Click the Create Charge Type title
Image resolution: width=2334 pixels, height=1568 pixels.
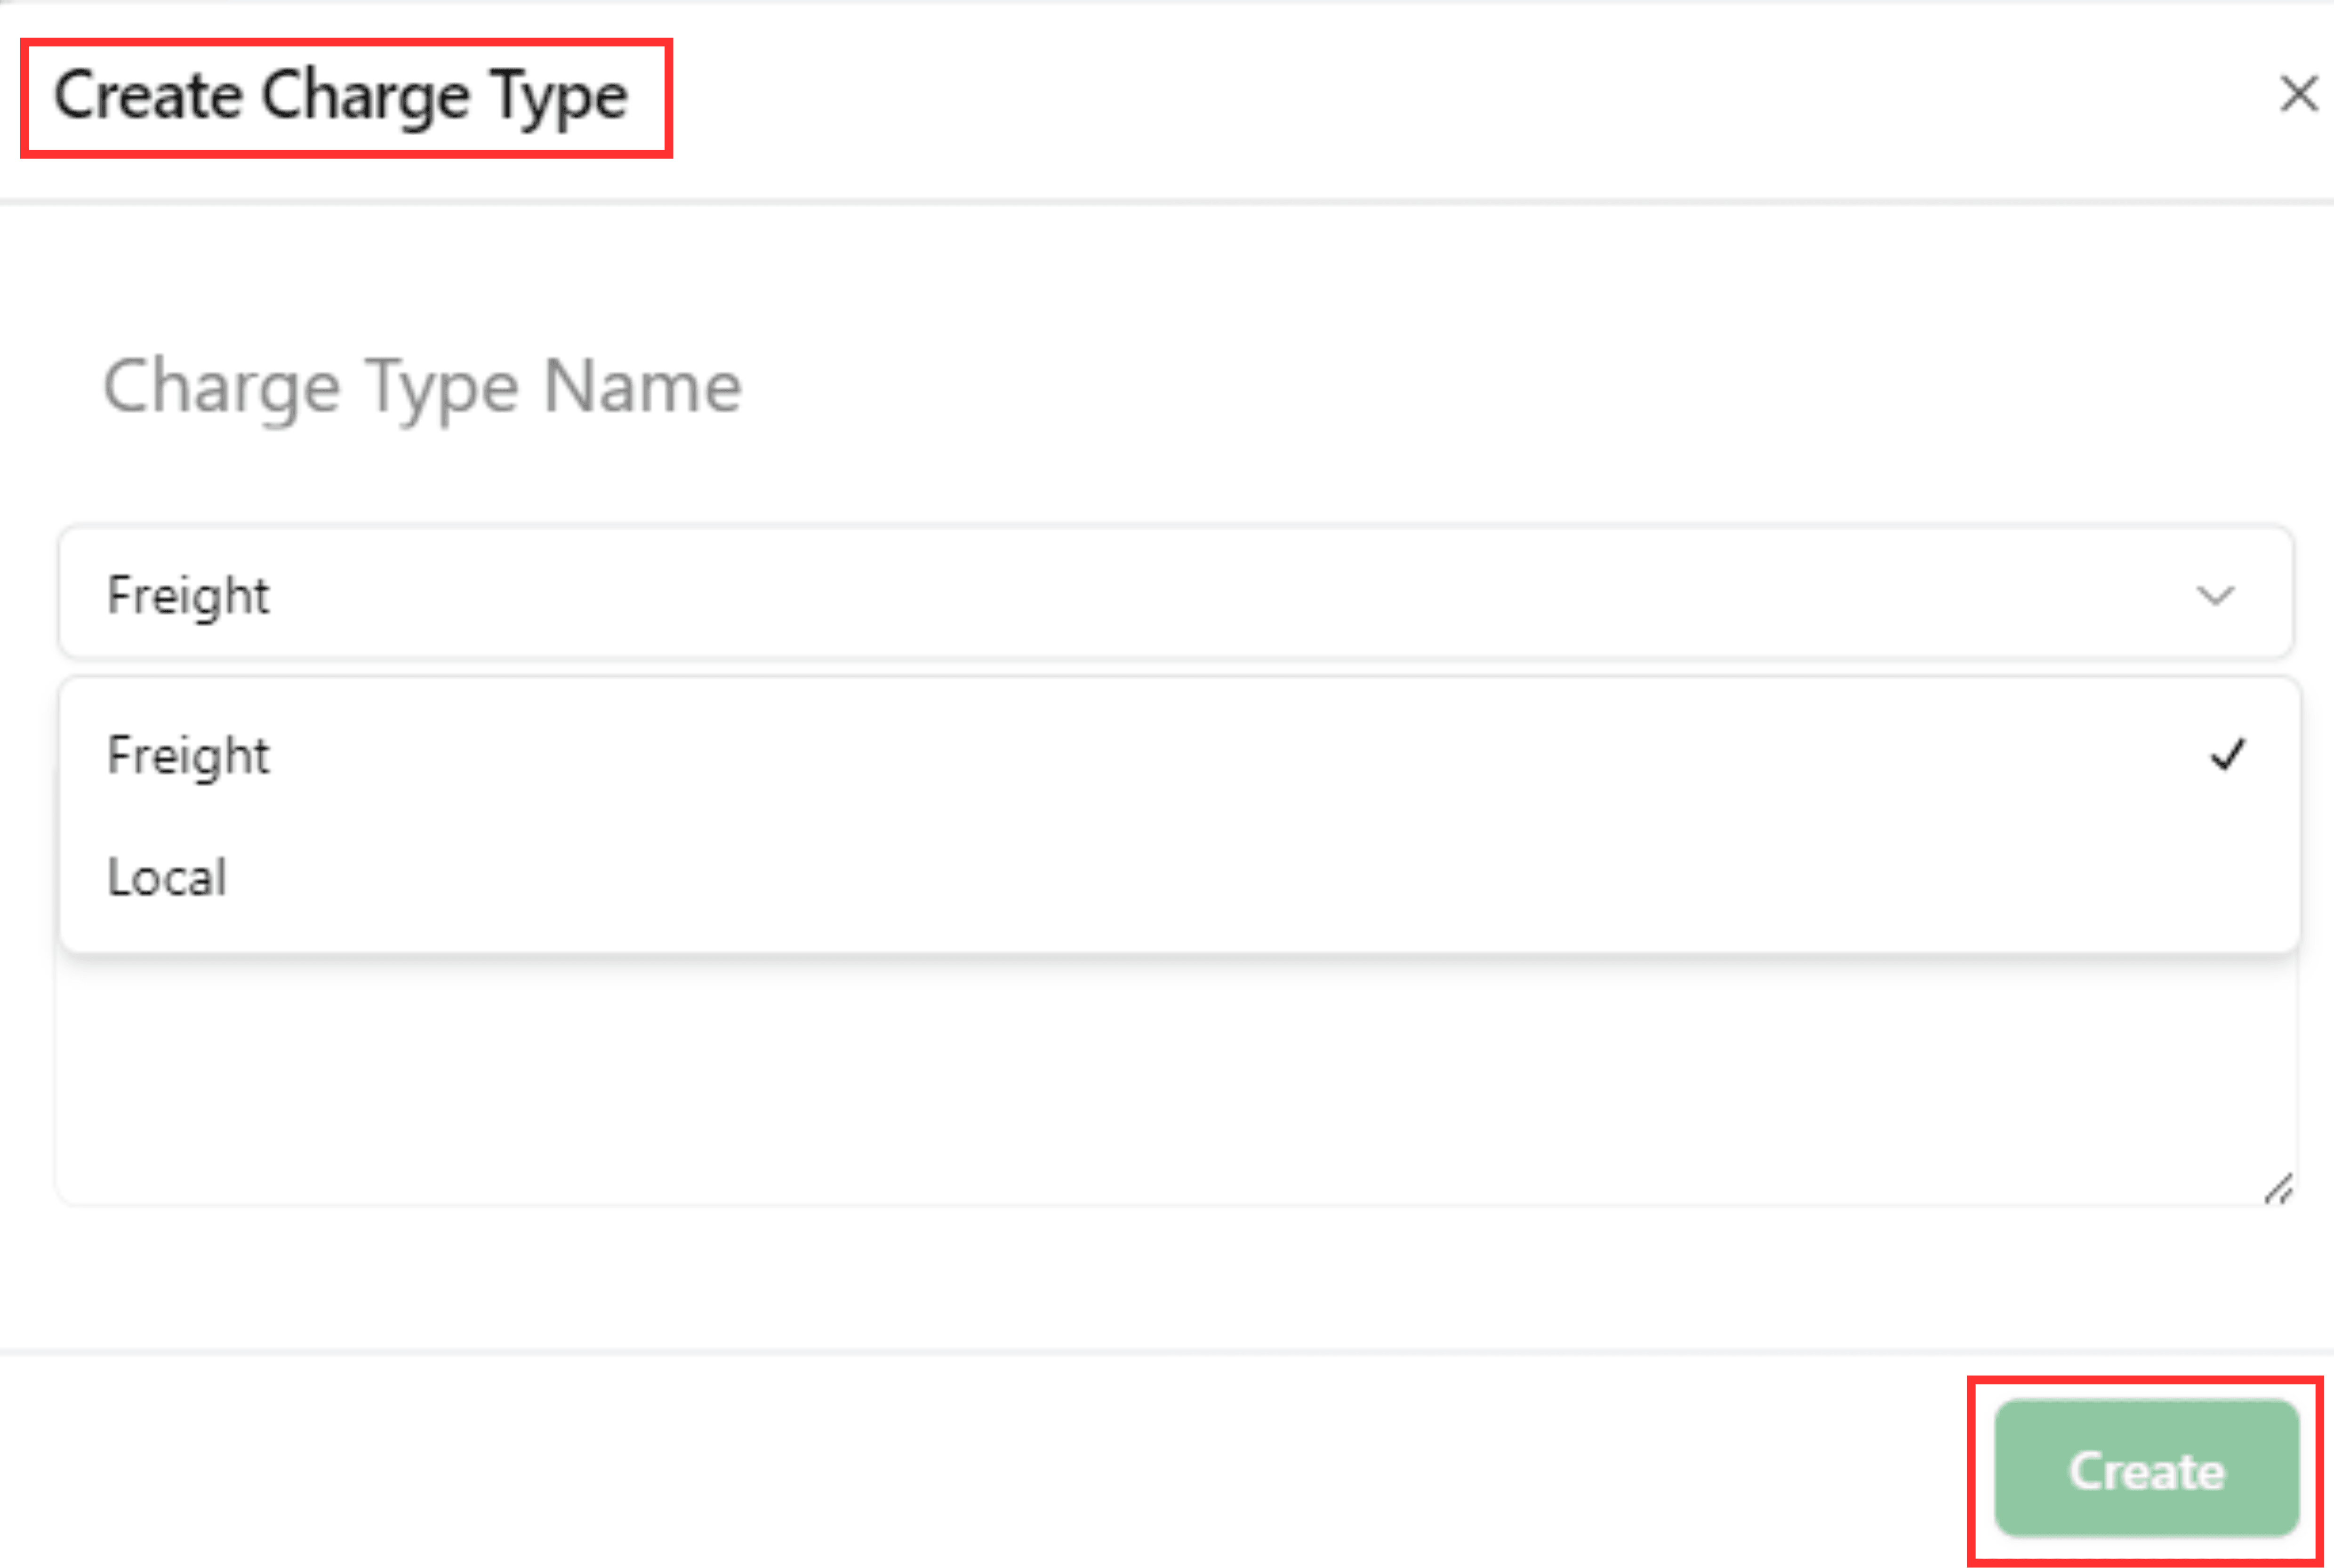(340, 97)
